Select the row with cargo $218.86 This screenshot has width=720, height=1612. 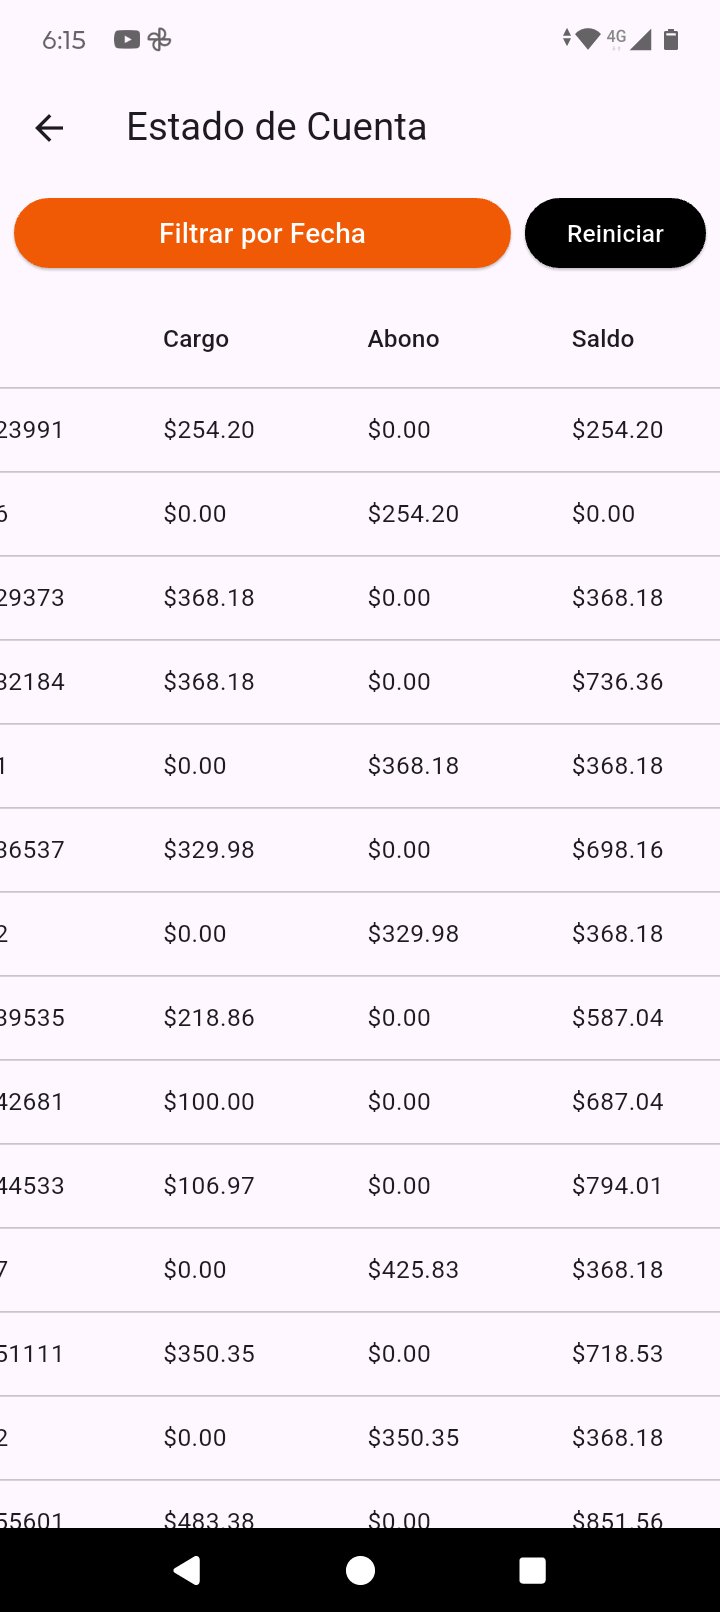(x=360, y=1018)
